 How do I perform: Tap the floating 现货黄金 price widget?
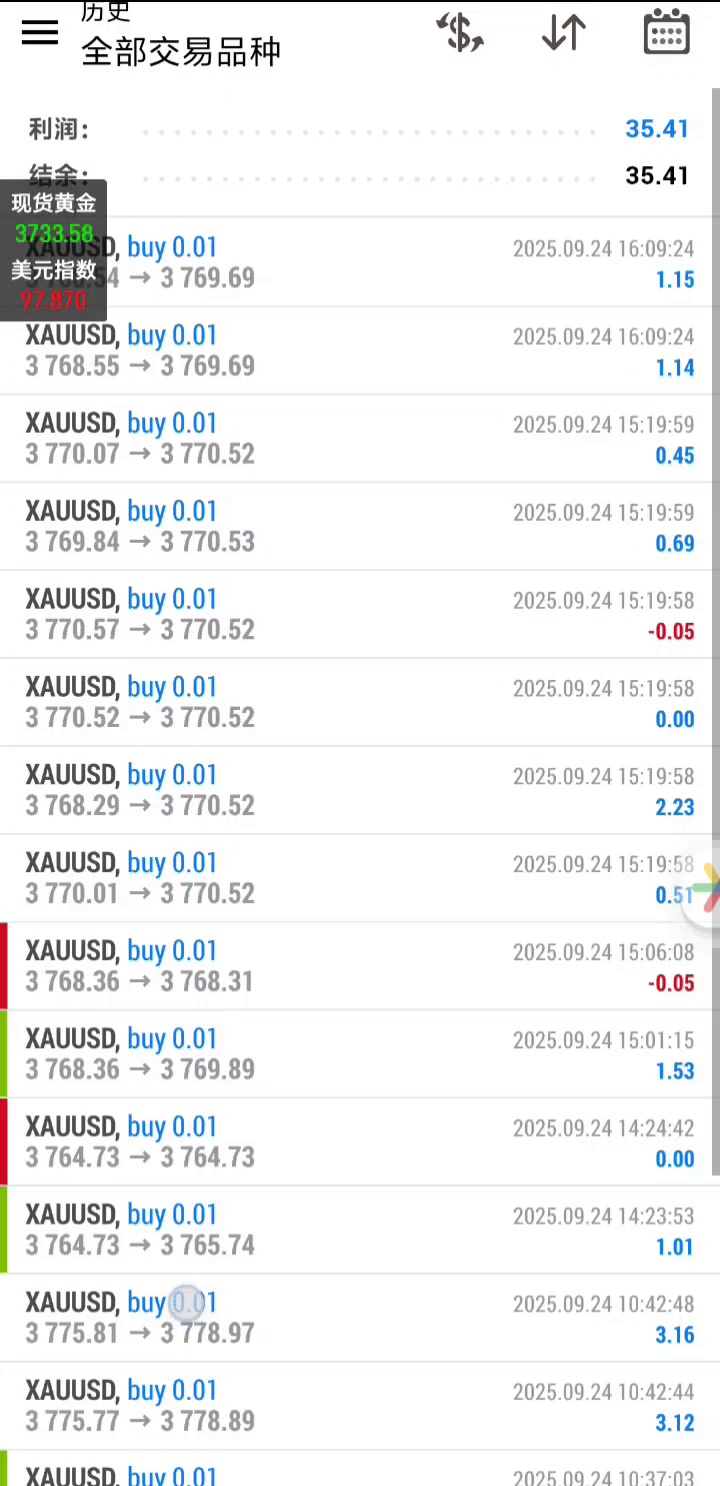tap(54, 250)
